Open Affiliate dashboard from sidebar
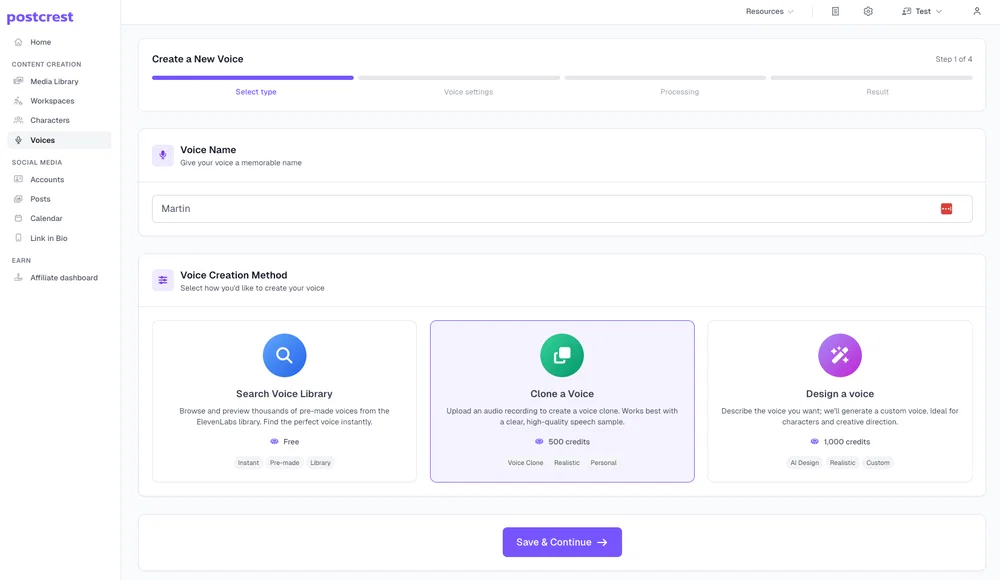Image resolution: width=1000 pixels, height=580 pixels. click(x=59, y=278)
